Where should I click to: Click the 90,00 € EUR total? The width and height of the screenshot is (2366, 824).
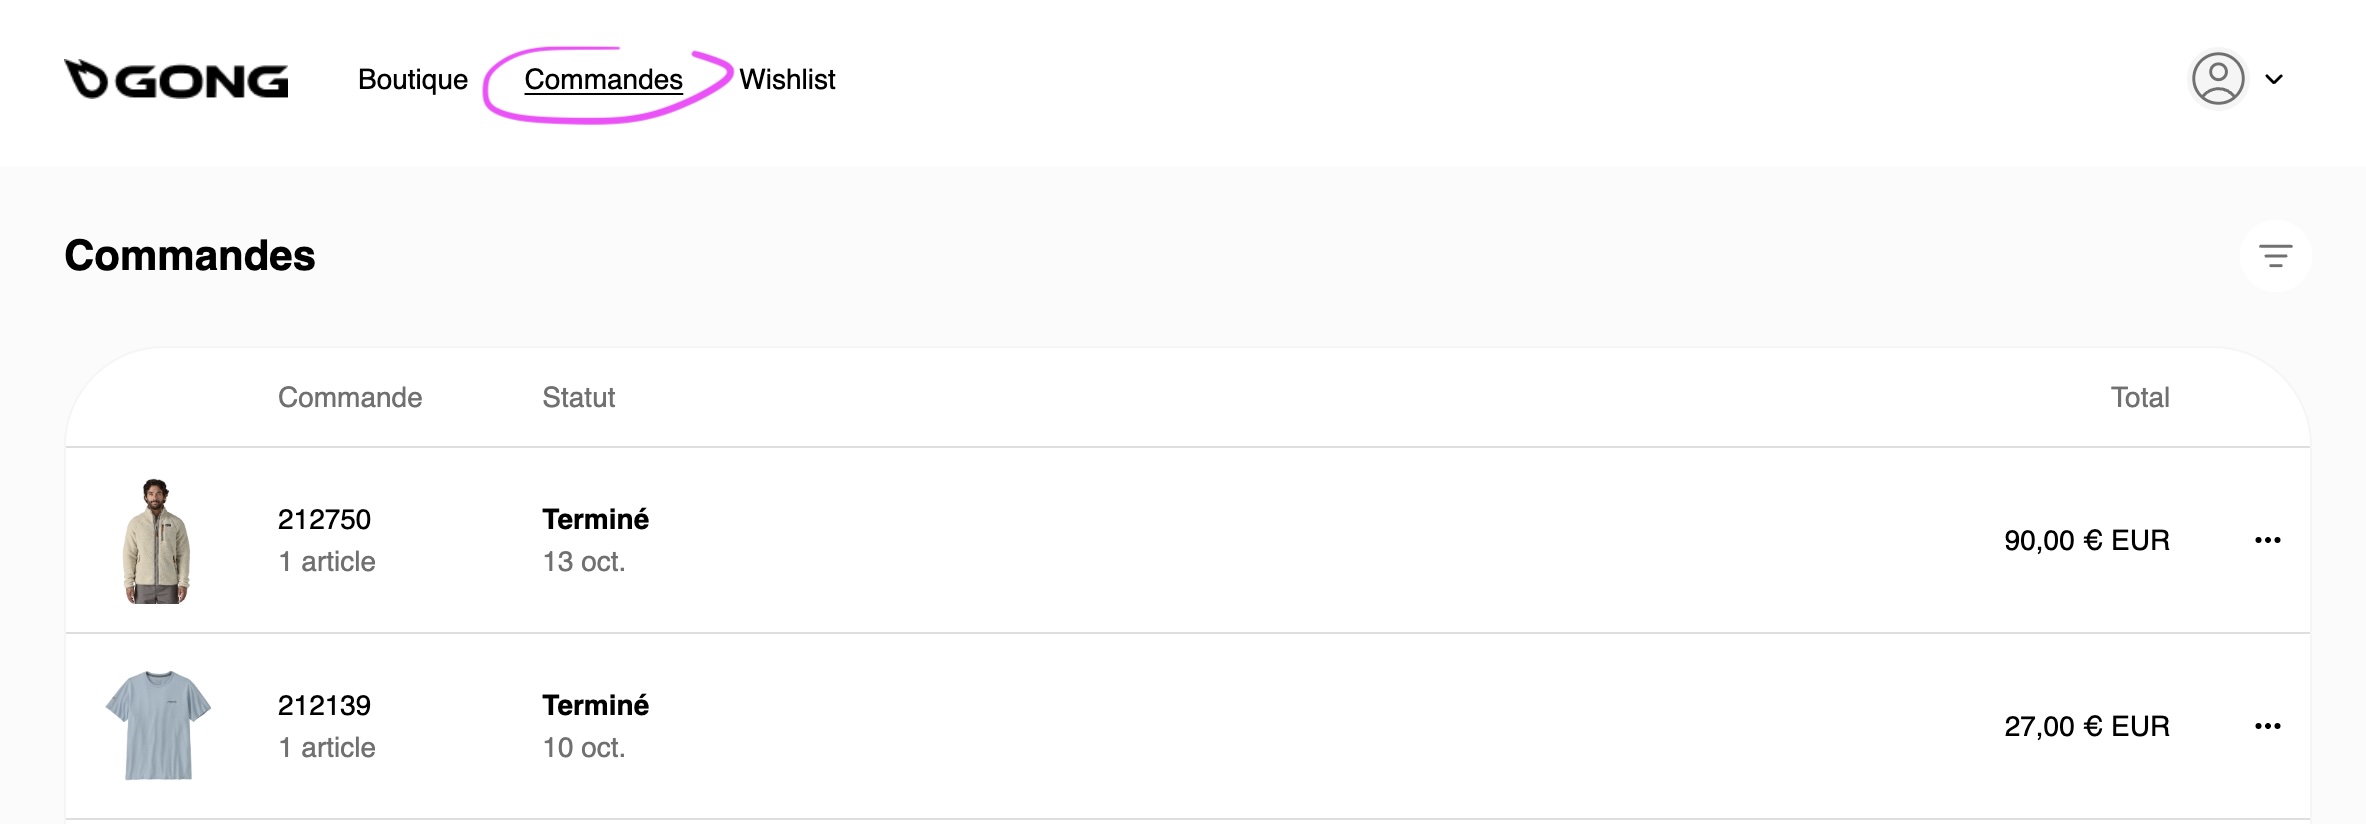point(2086,541)
